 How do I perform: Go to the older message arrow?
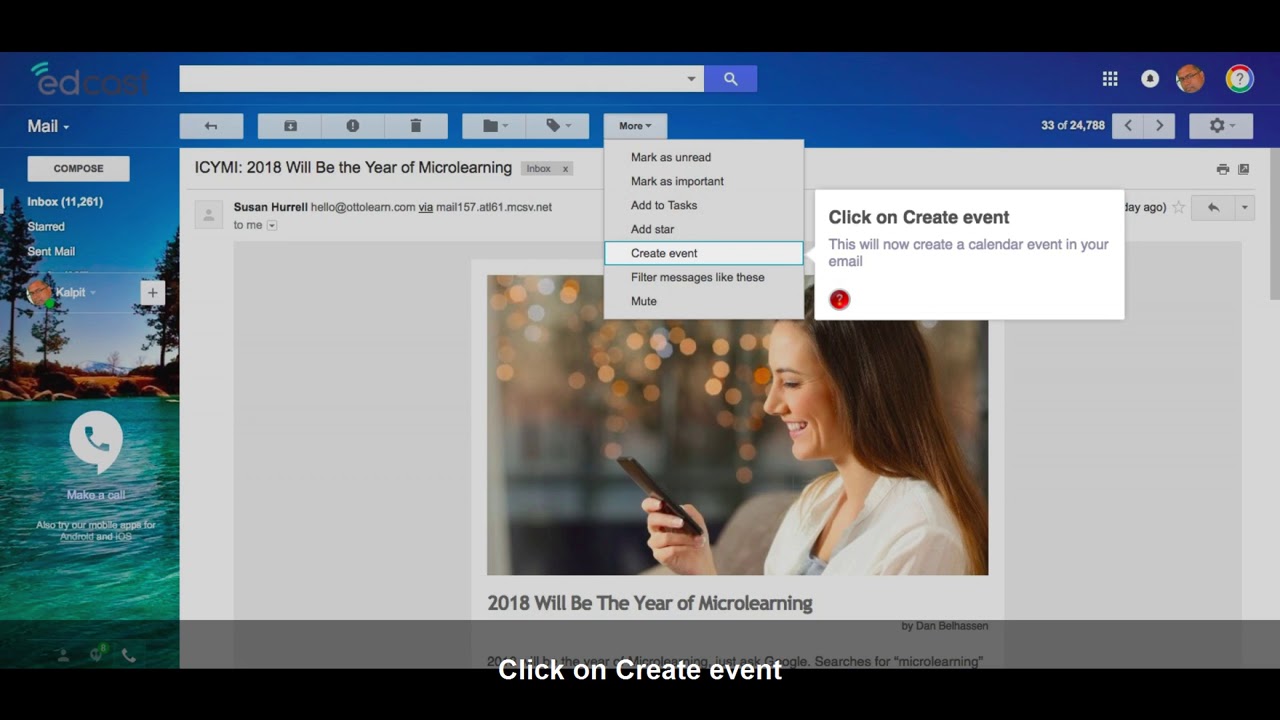[x=1159, y=126]
